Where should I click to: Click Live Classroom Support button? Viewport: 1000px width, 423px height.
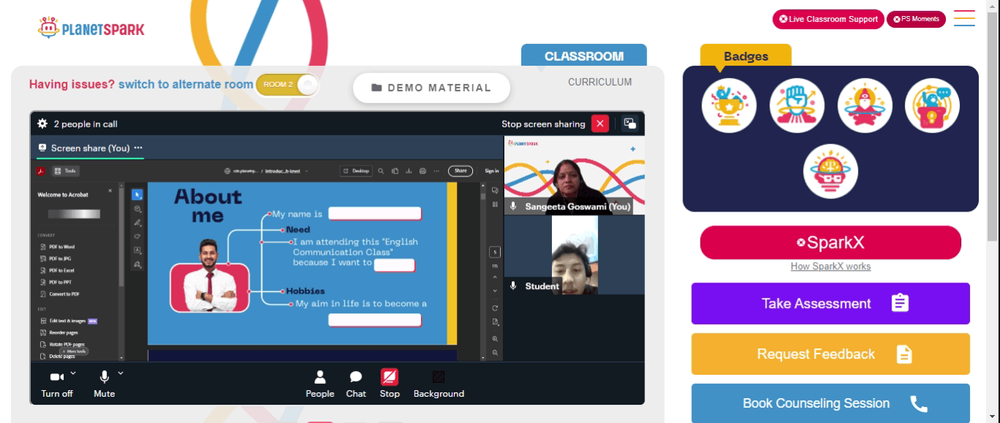click(828, 19)
